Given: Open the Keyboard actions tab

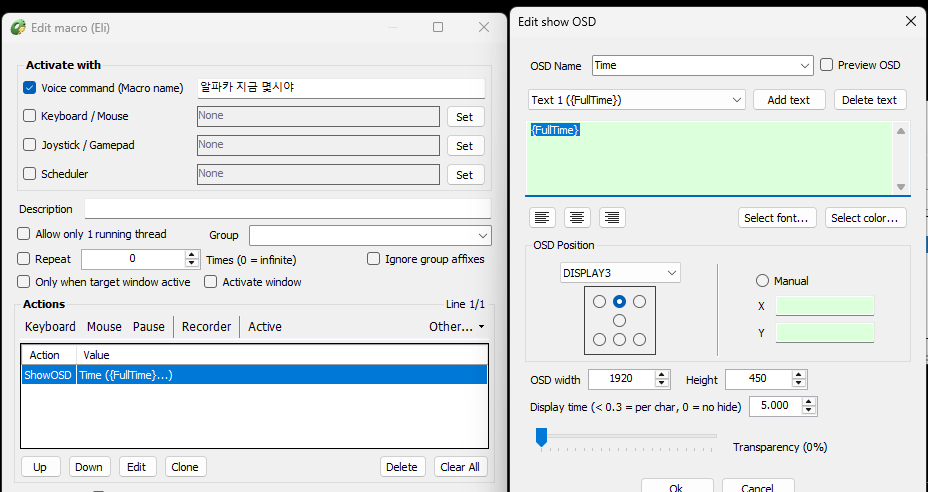Looking at the screenshot, I should [x=50, y=327].
